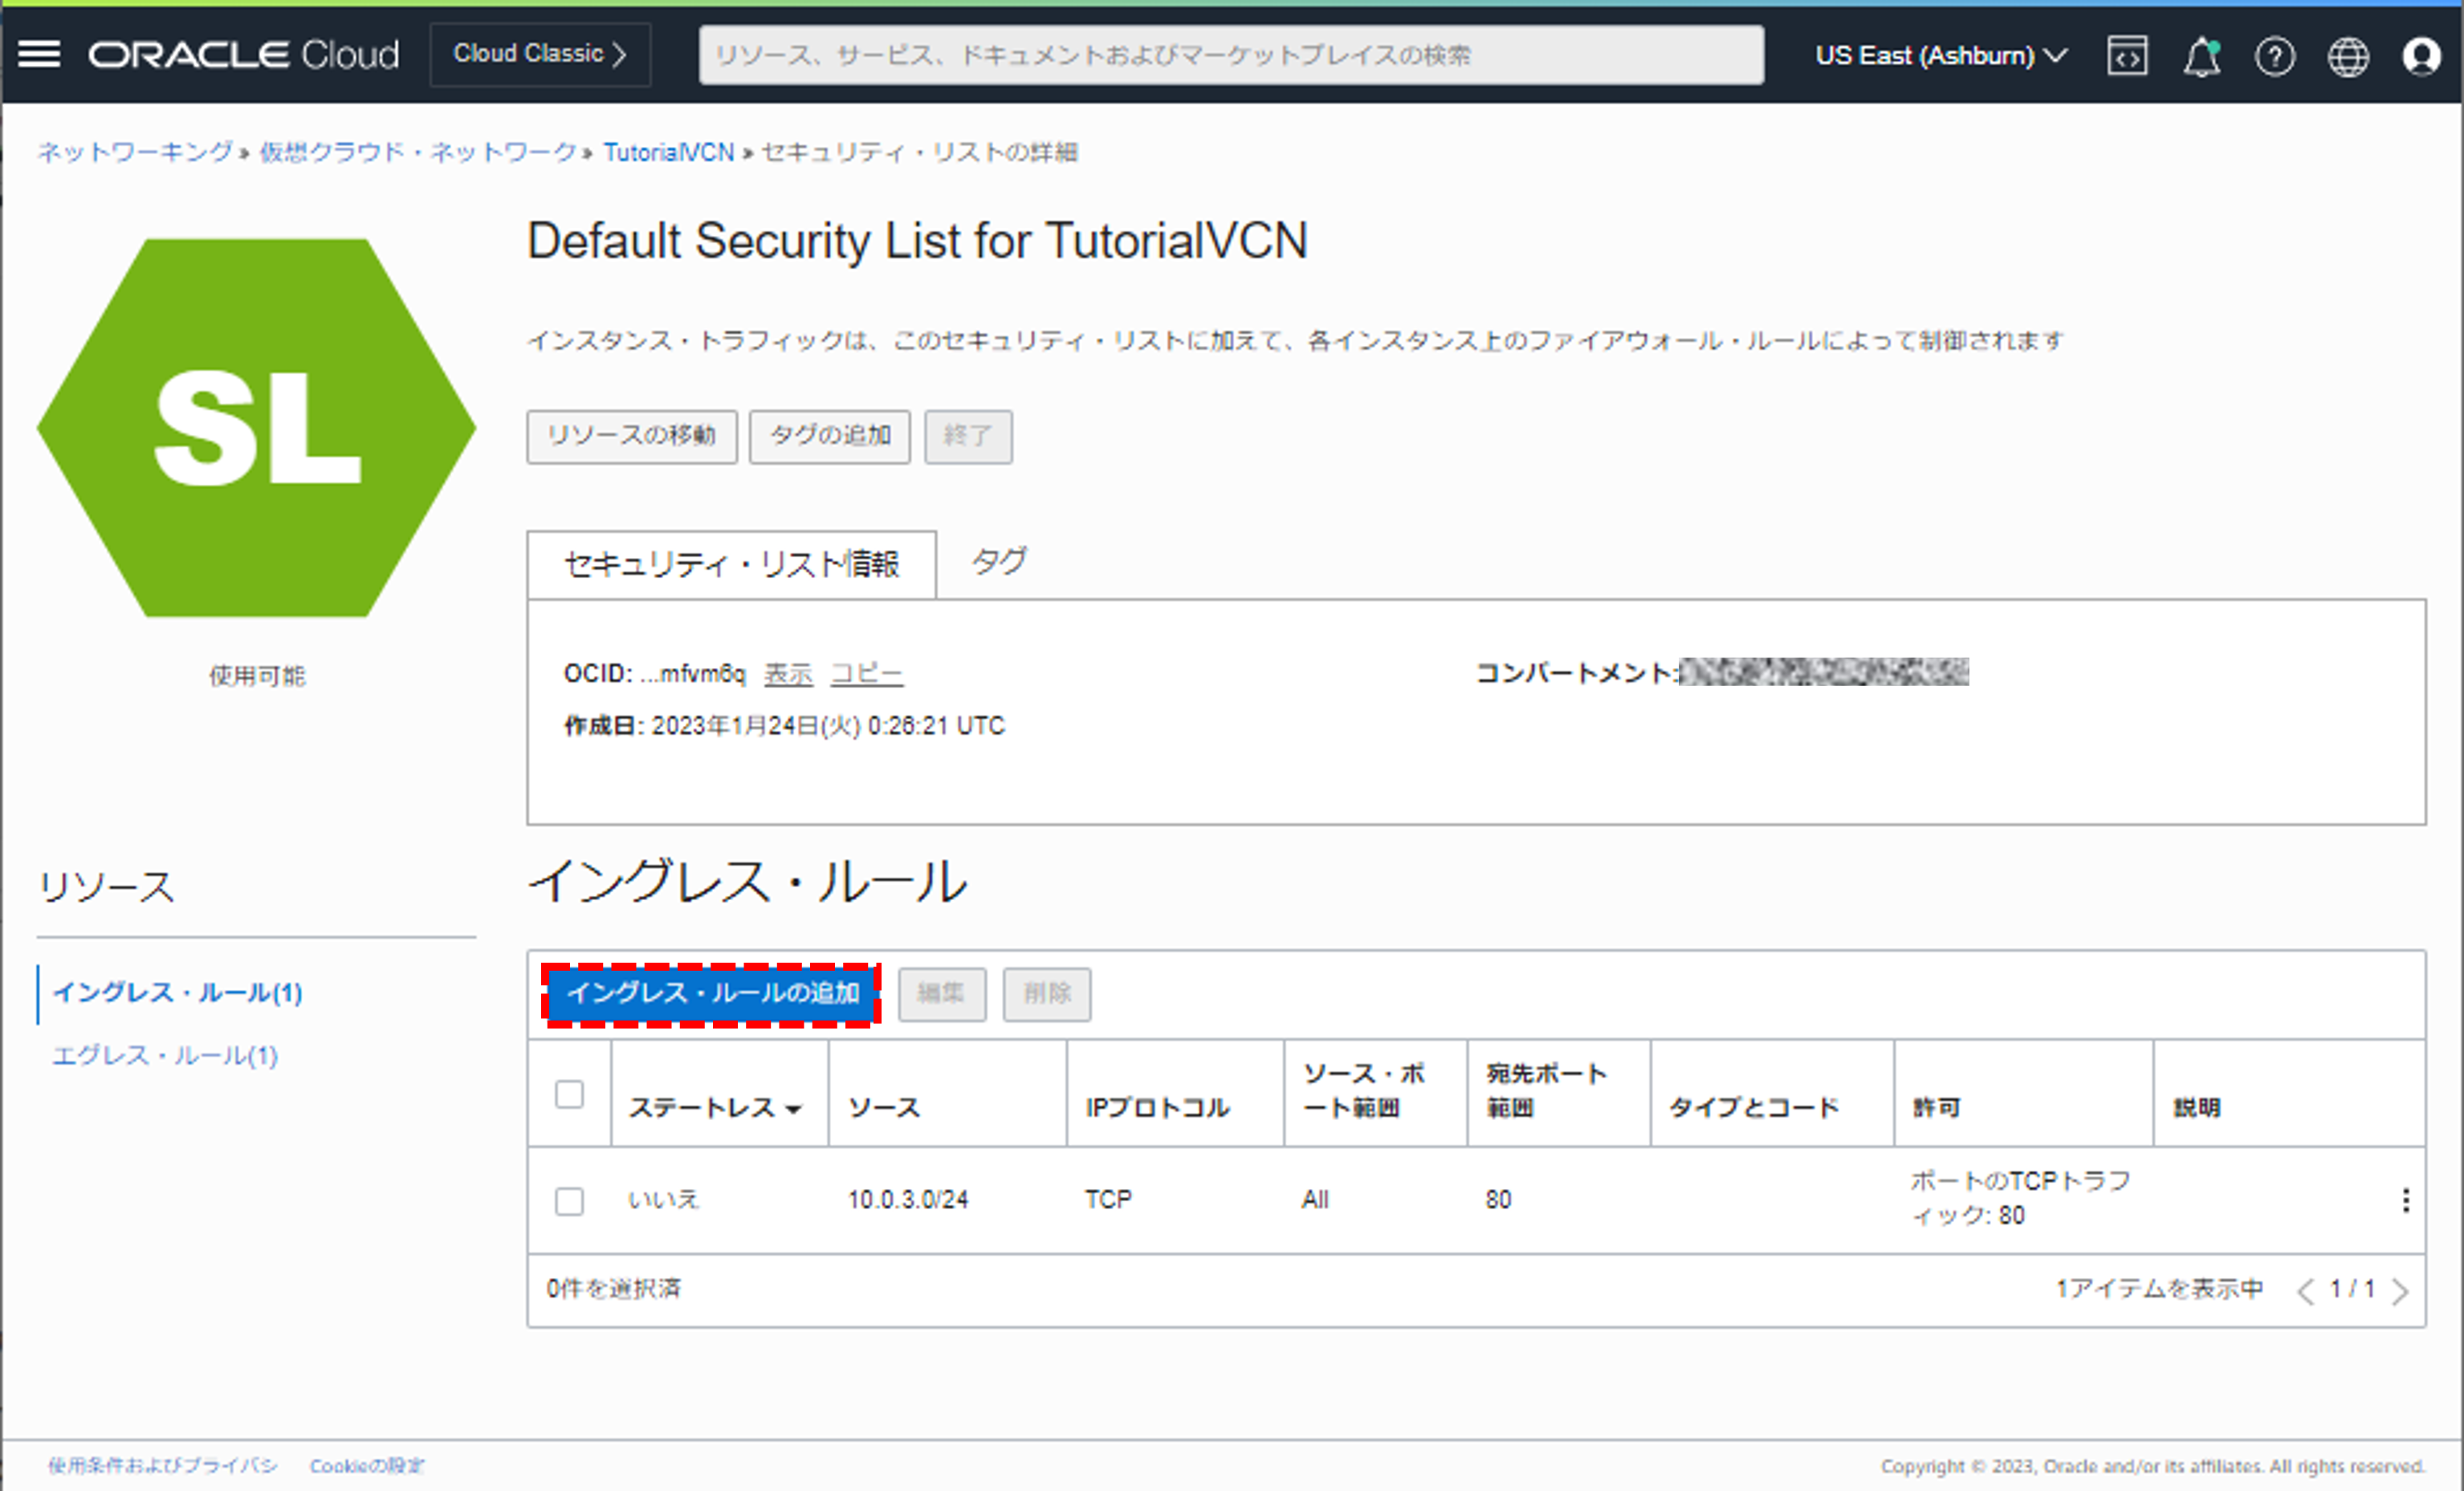Click the hamburger menu icon

pyautogui.click(x=39, y=55)
